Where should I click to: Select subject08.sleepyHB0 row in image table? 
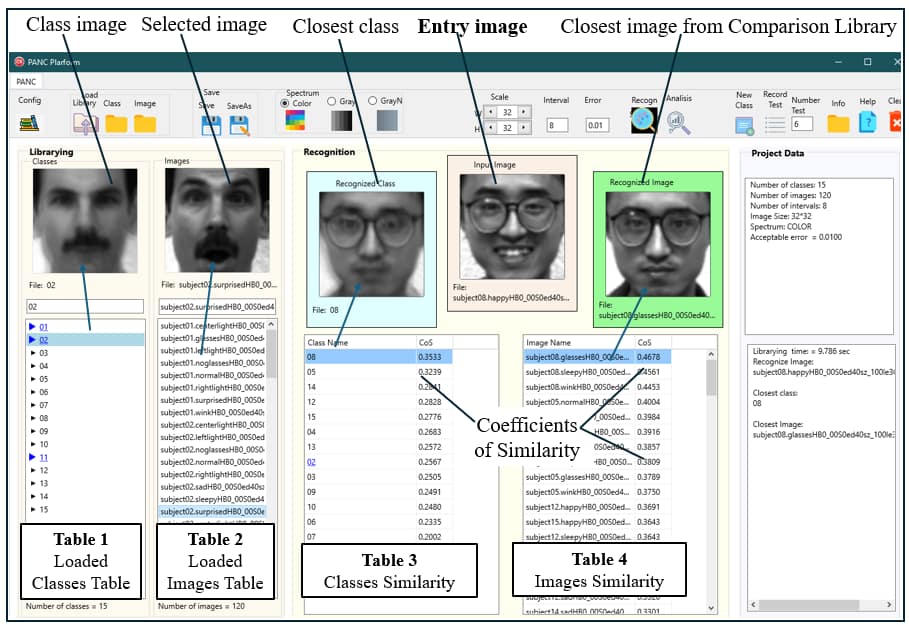597,372
